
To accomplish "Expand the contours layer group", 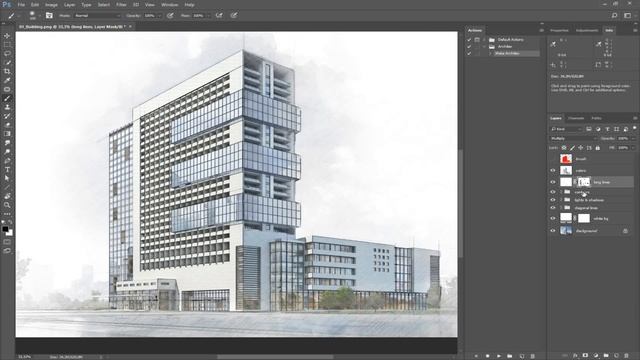I will coord(561,192).
